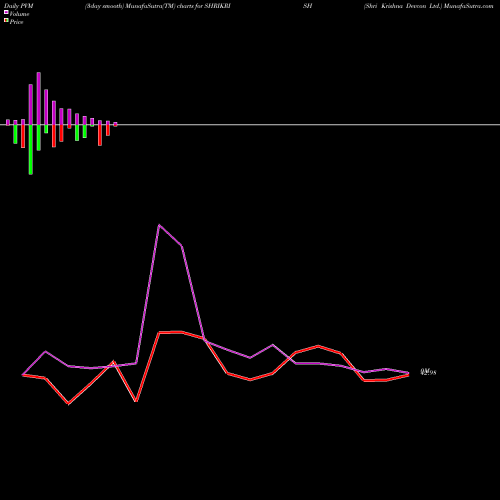Screen dimensions: 500x500
Task: Click the 'SH' text in header
Action: coord(307,6)
